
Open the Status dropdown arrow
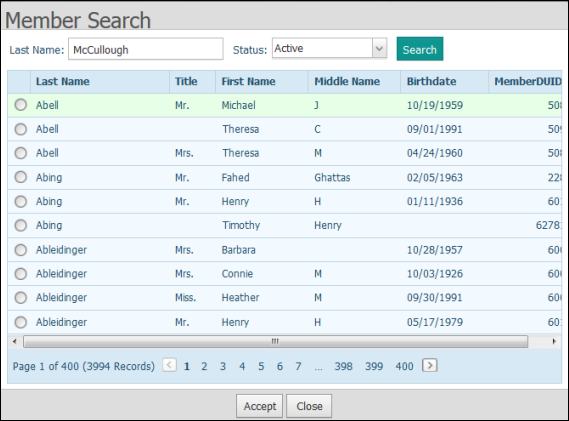tap(379, 48)
